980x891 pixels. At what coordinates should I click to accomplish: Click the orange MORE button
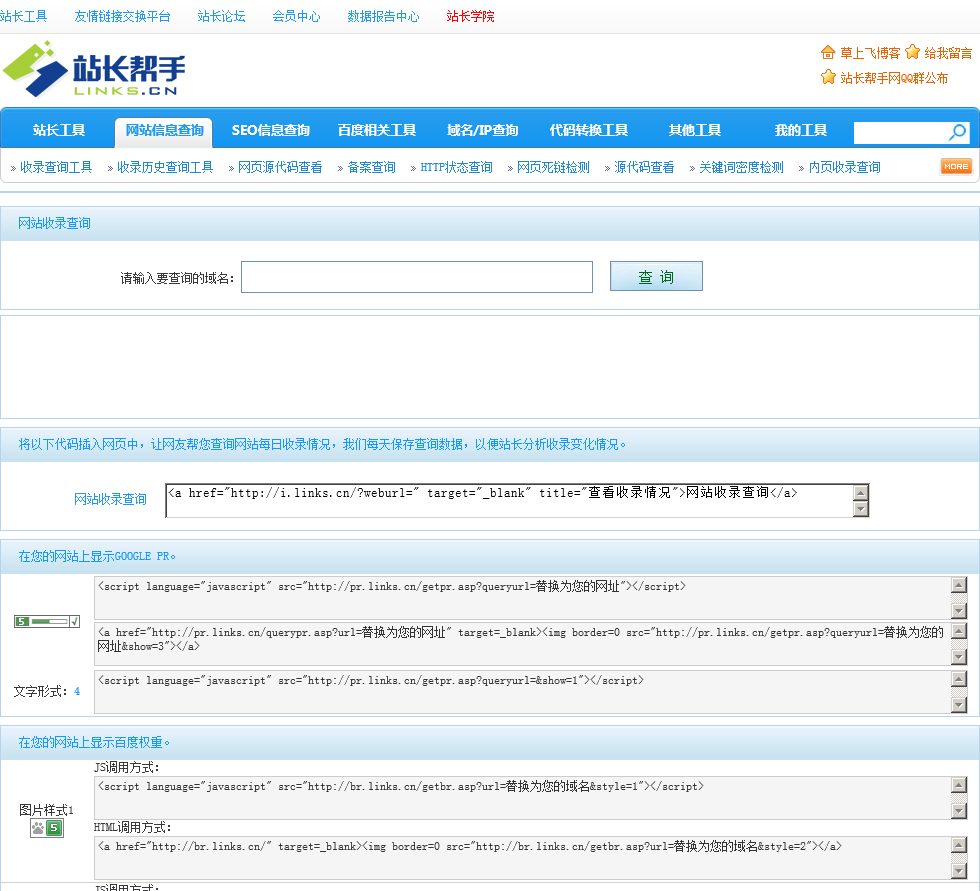[956, 166]
